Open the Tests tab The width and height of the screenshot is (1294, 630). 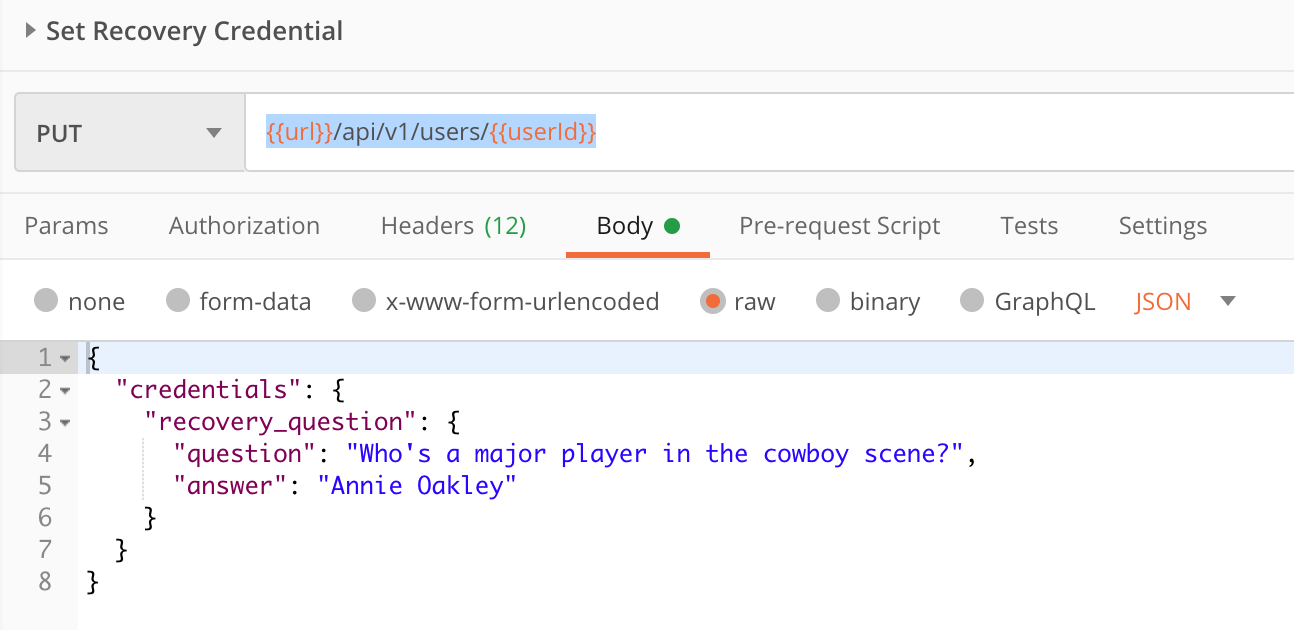pos(1029,226)
